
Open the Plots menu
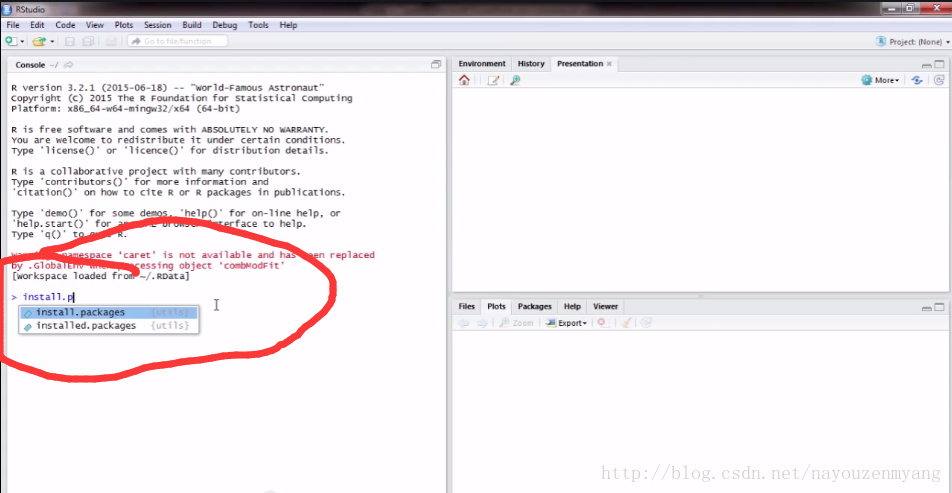123,25
